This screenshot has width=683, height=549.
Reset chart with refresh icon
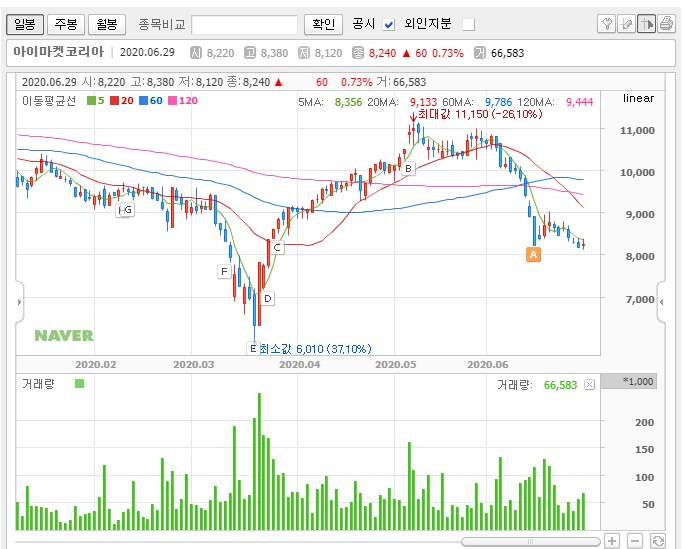(x=658, y=541)
